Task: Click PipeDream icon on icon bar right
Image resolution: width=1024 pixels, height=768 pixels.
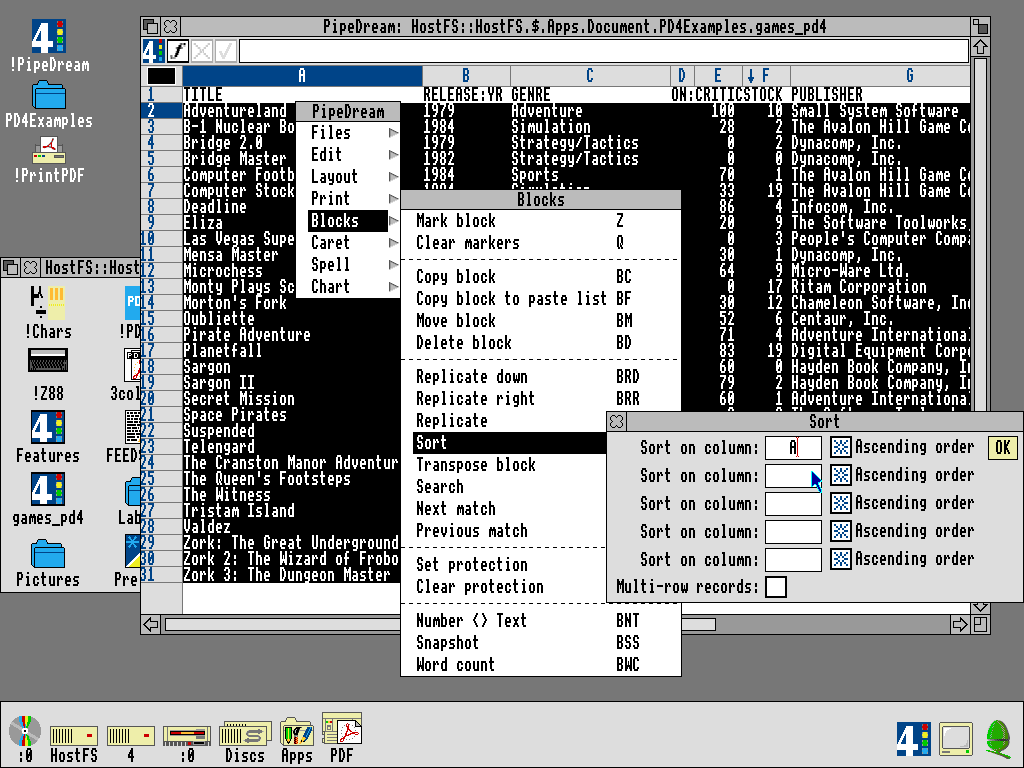Action: 913,739
